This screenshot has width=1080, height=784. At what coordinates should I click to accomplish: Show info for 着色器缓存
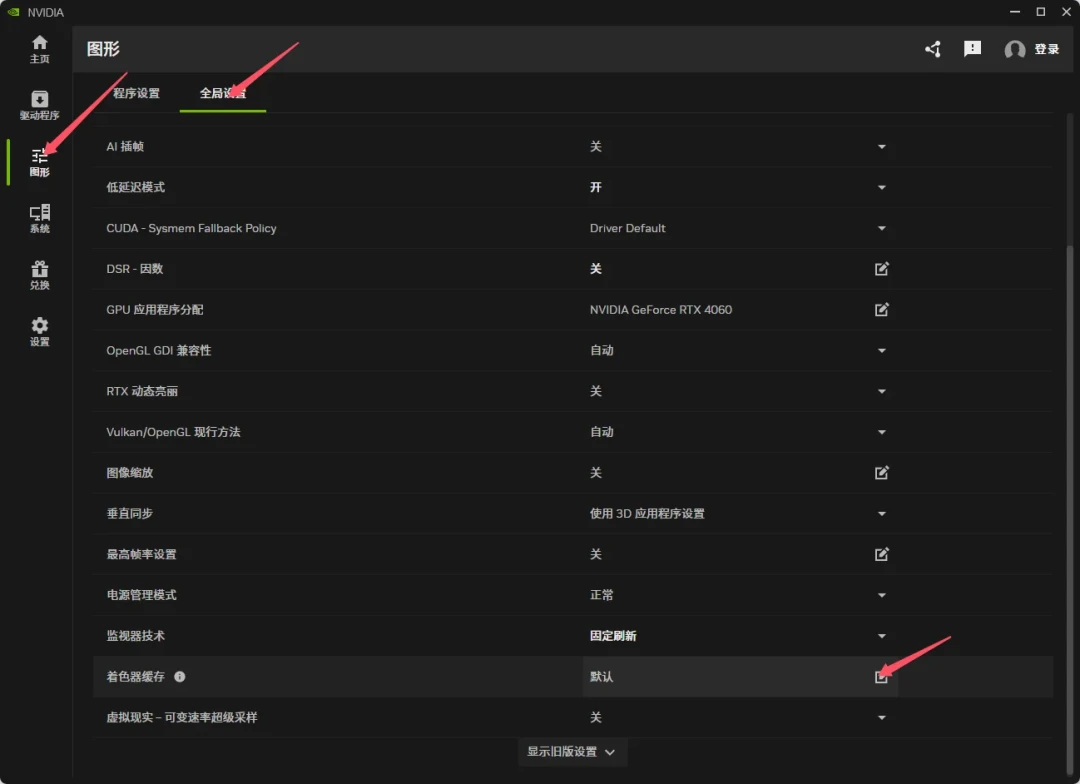pos(180,677)
